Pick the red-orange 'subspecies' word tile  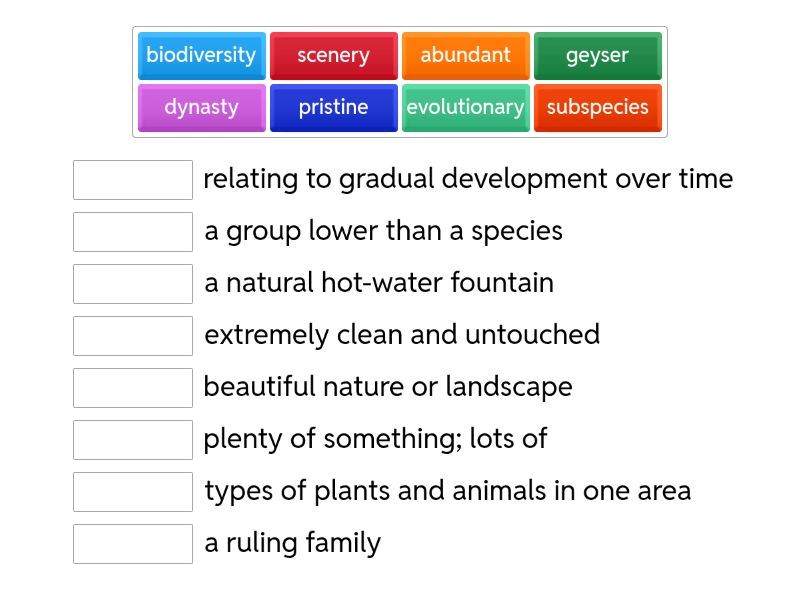pyautogui.click(x=597, y=108)
